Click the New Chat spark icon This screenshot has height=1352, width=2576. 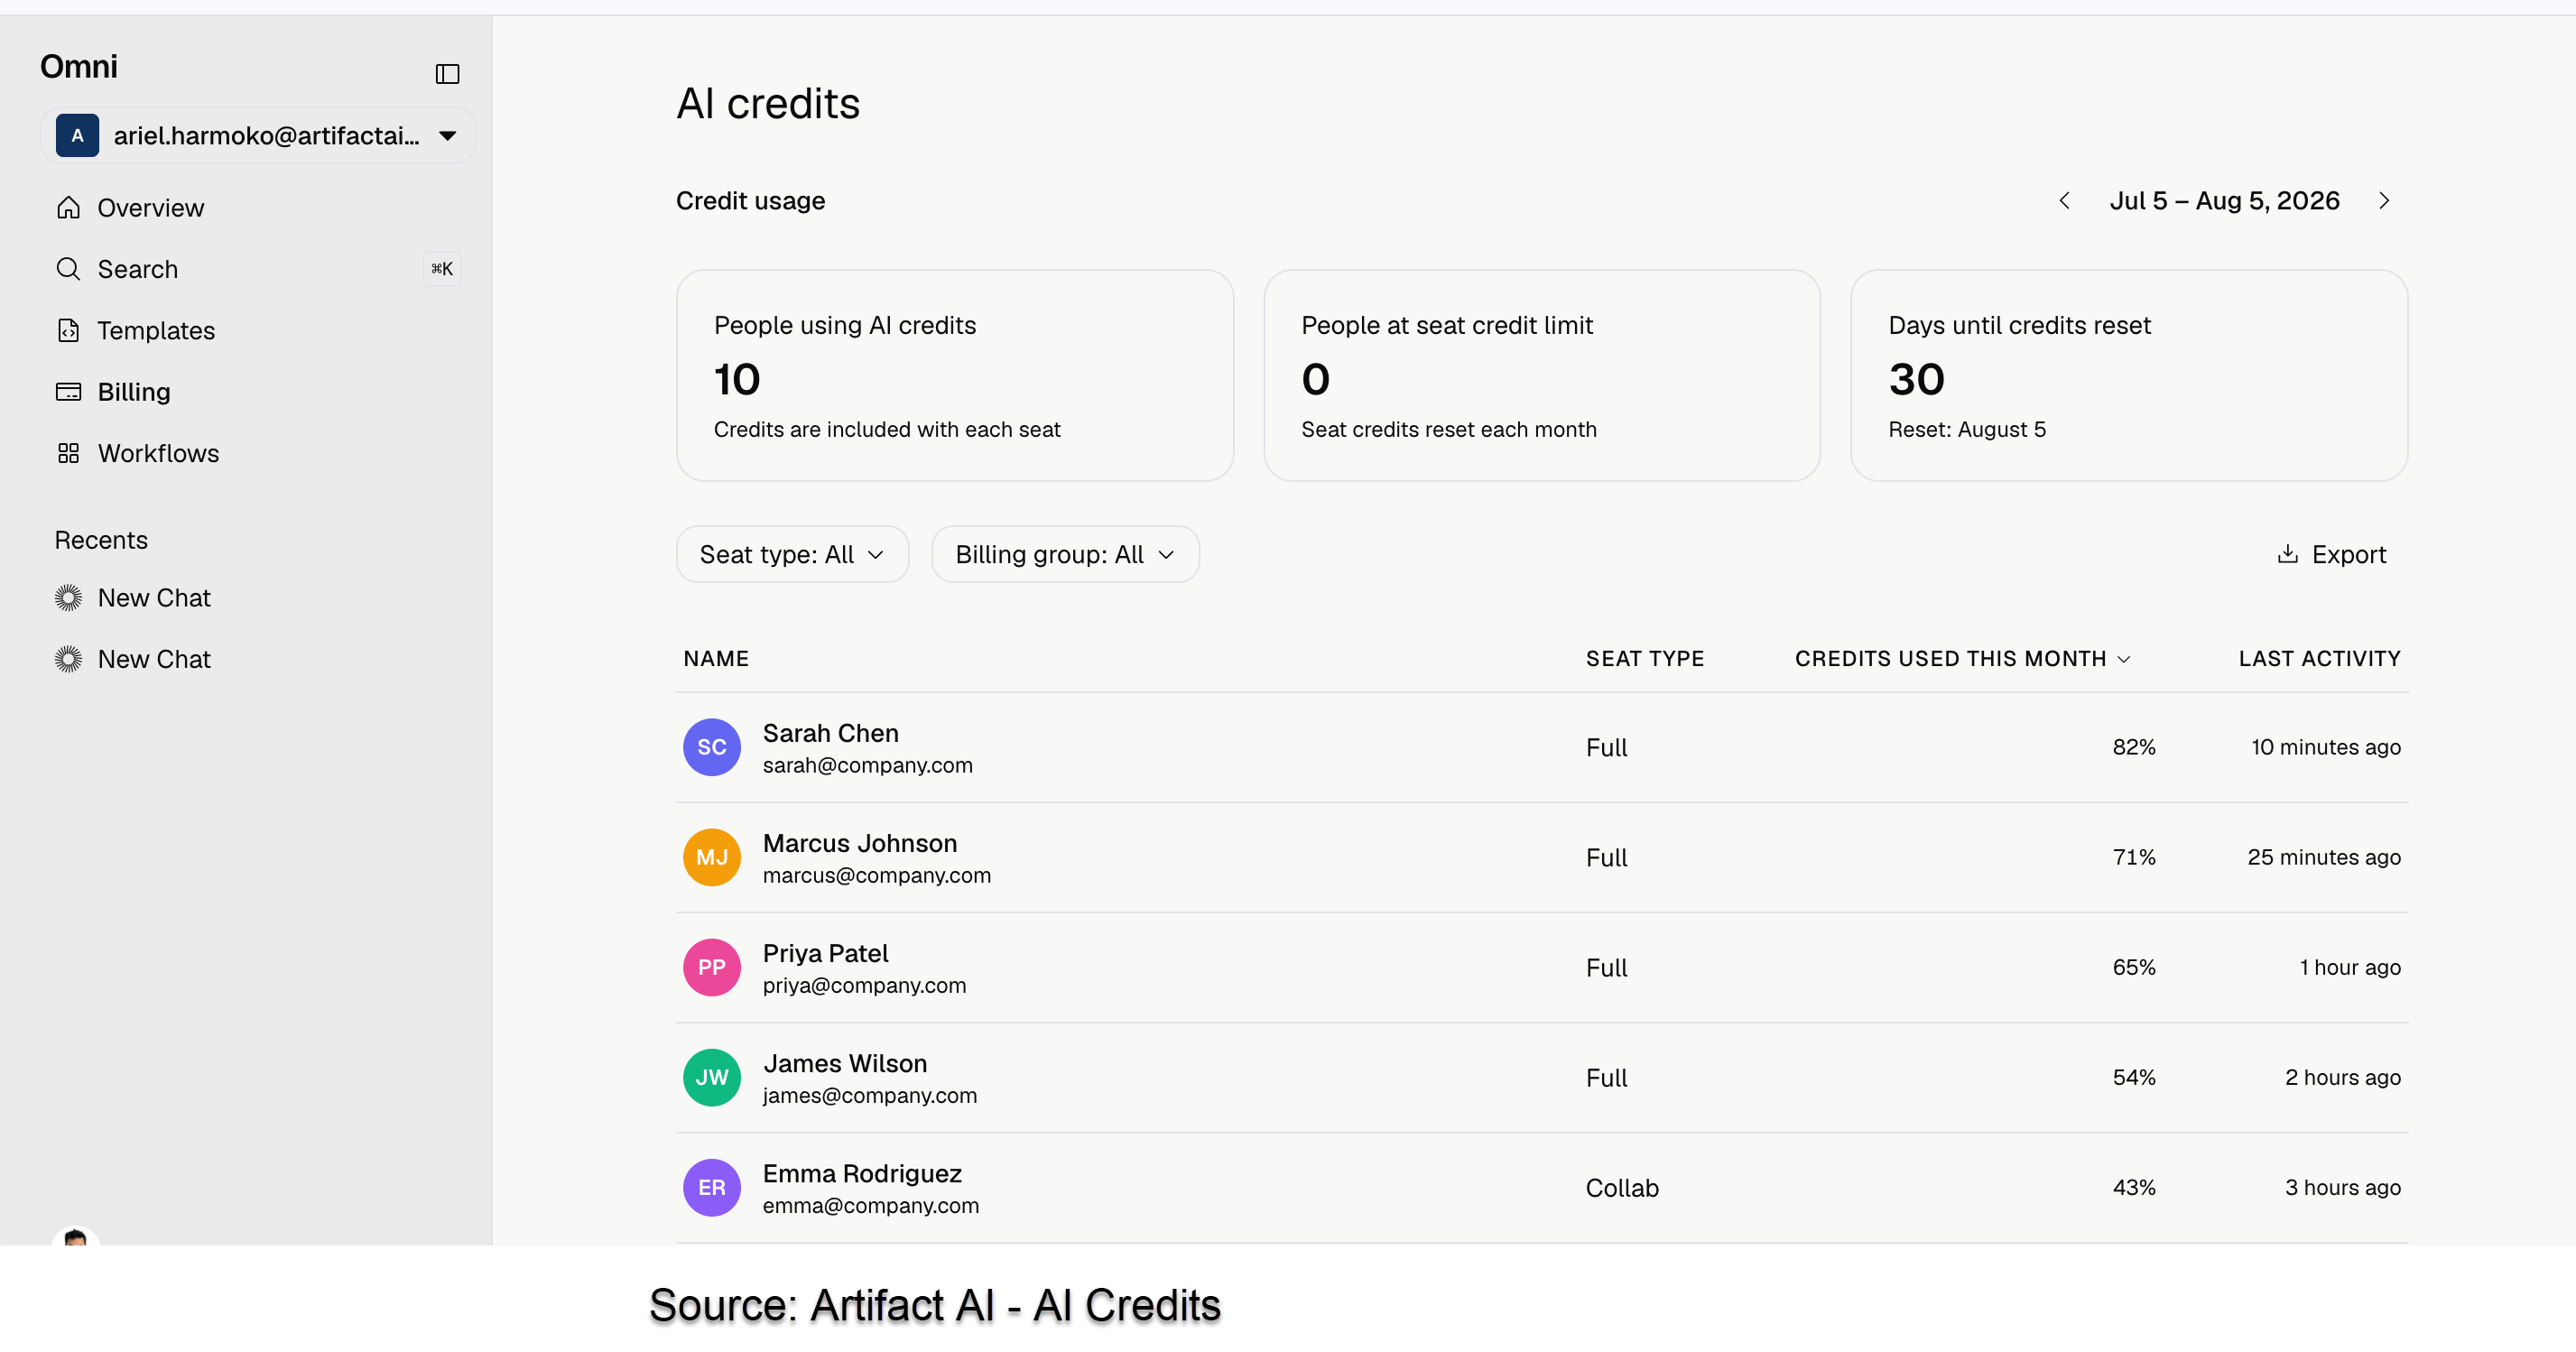[x=68, y=597]
